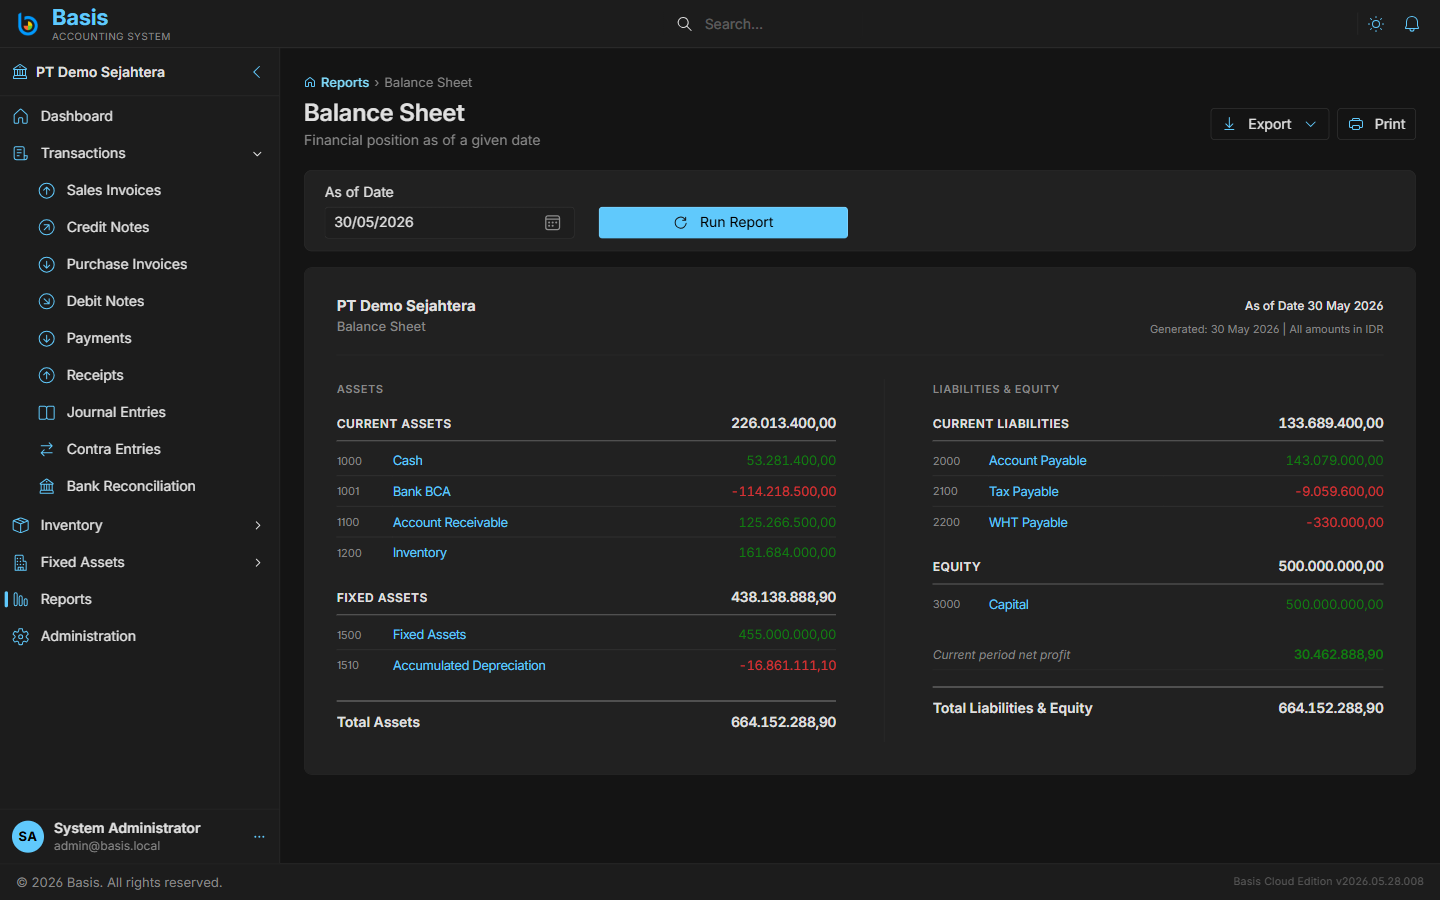1440x900 pixels.
Task: Click the Journal Entries book icon
Action: click(47, 412)
